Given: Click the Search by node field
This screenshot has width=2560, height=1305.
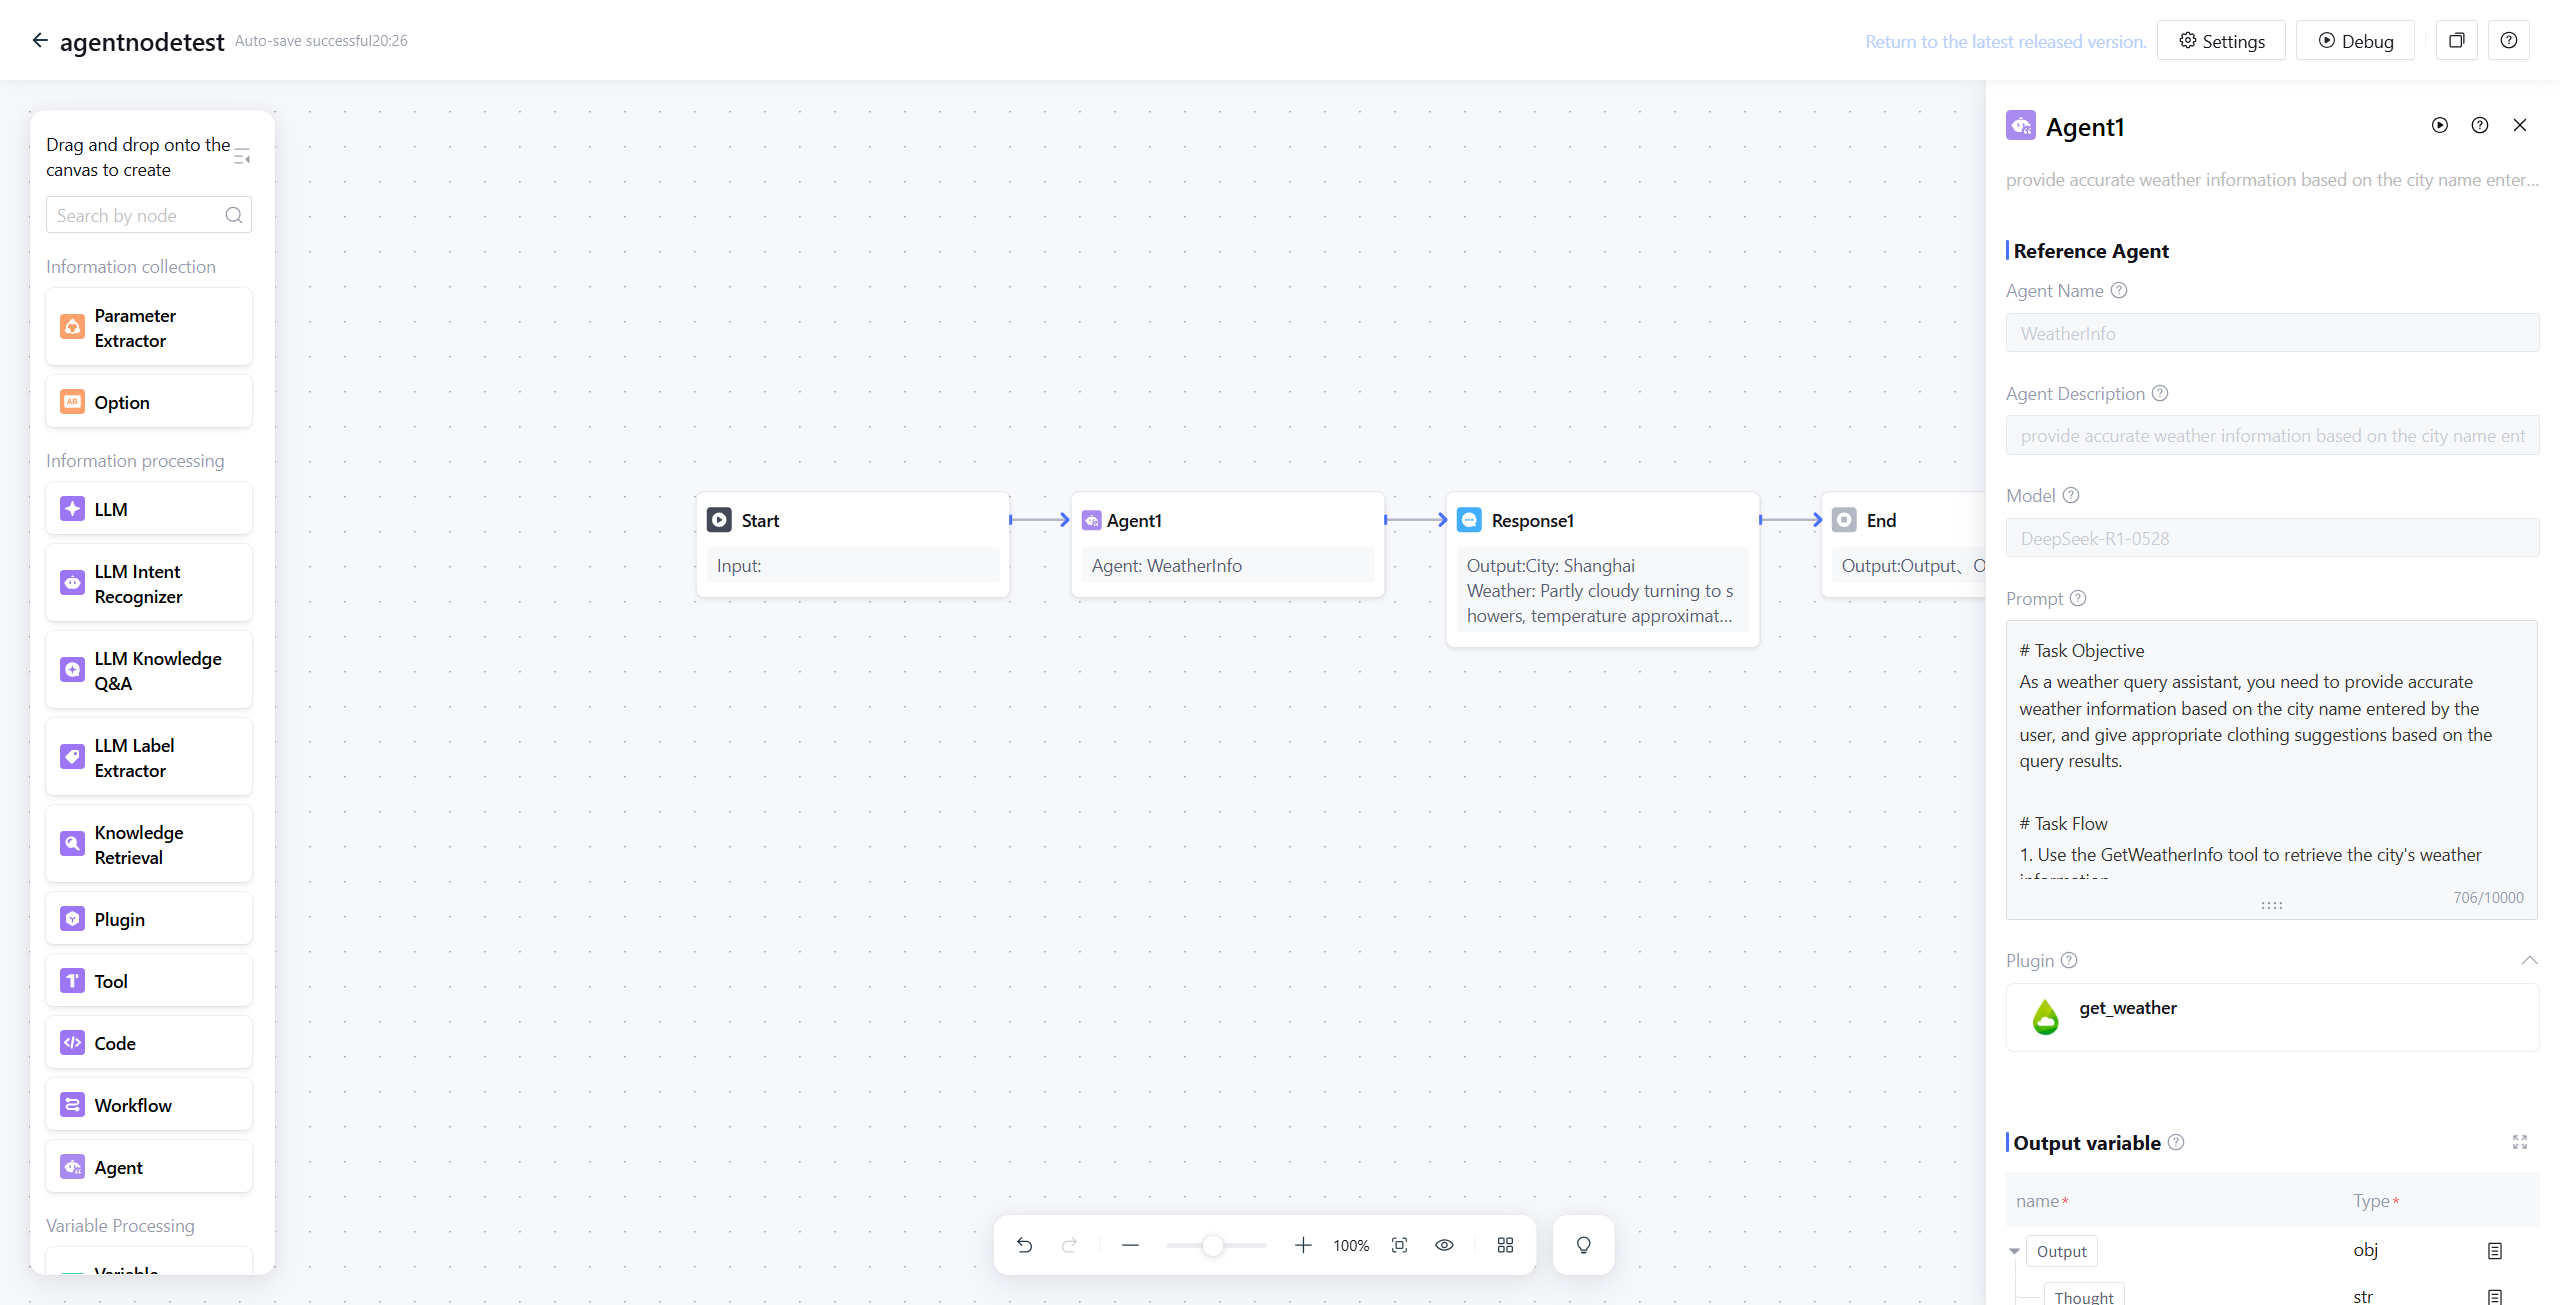Looking at the screenshot, I should 138,215.
